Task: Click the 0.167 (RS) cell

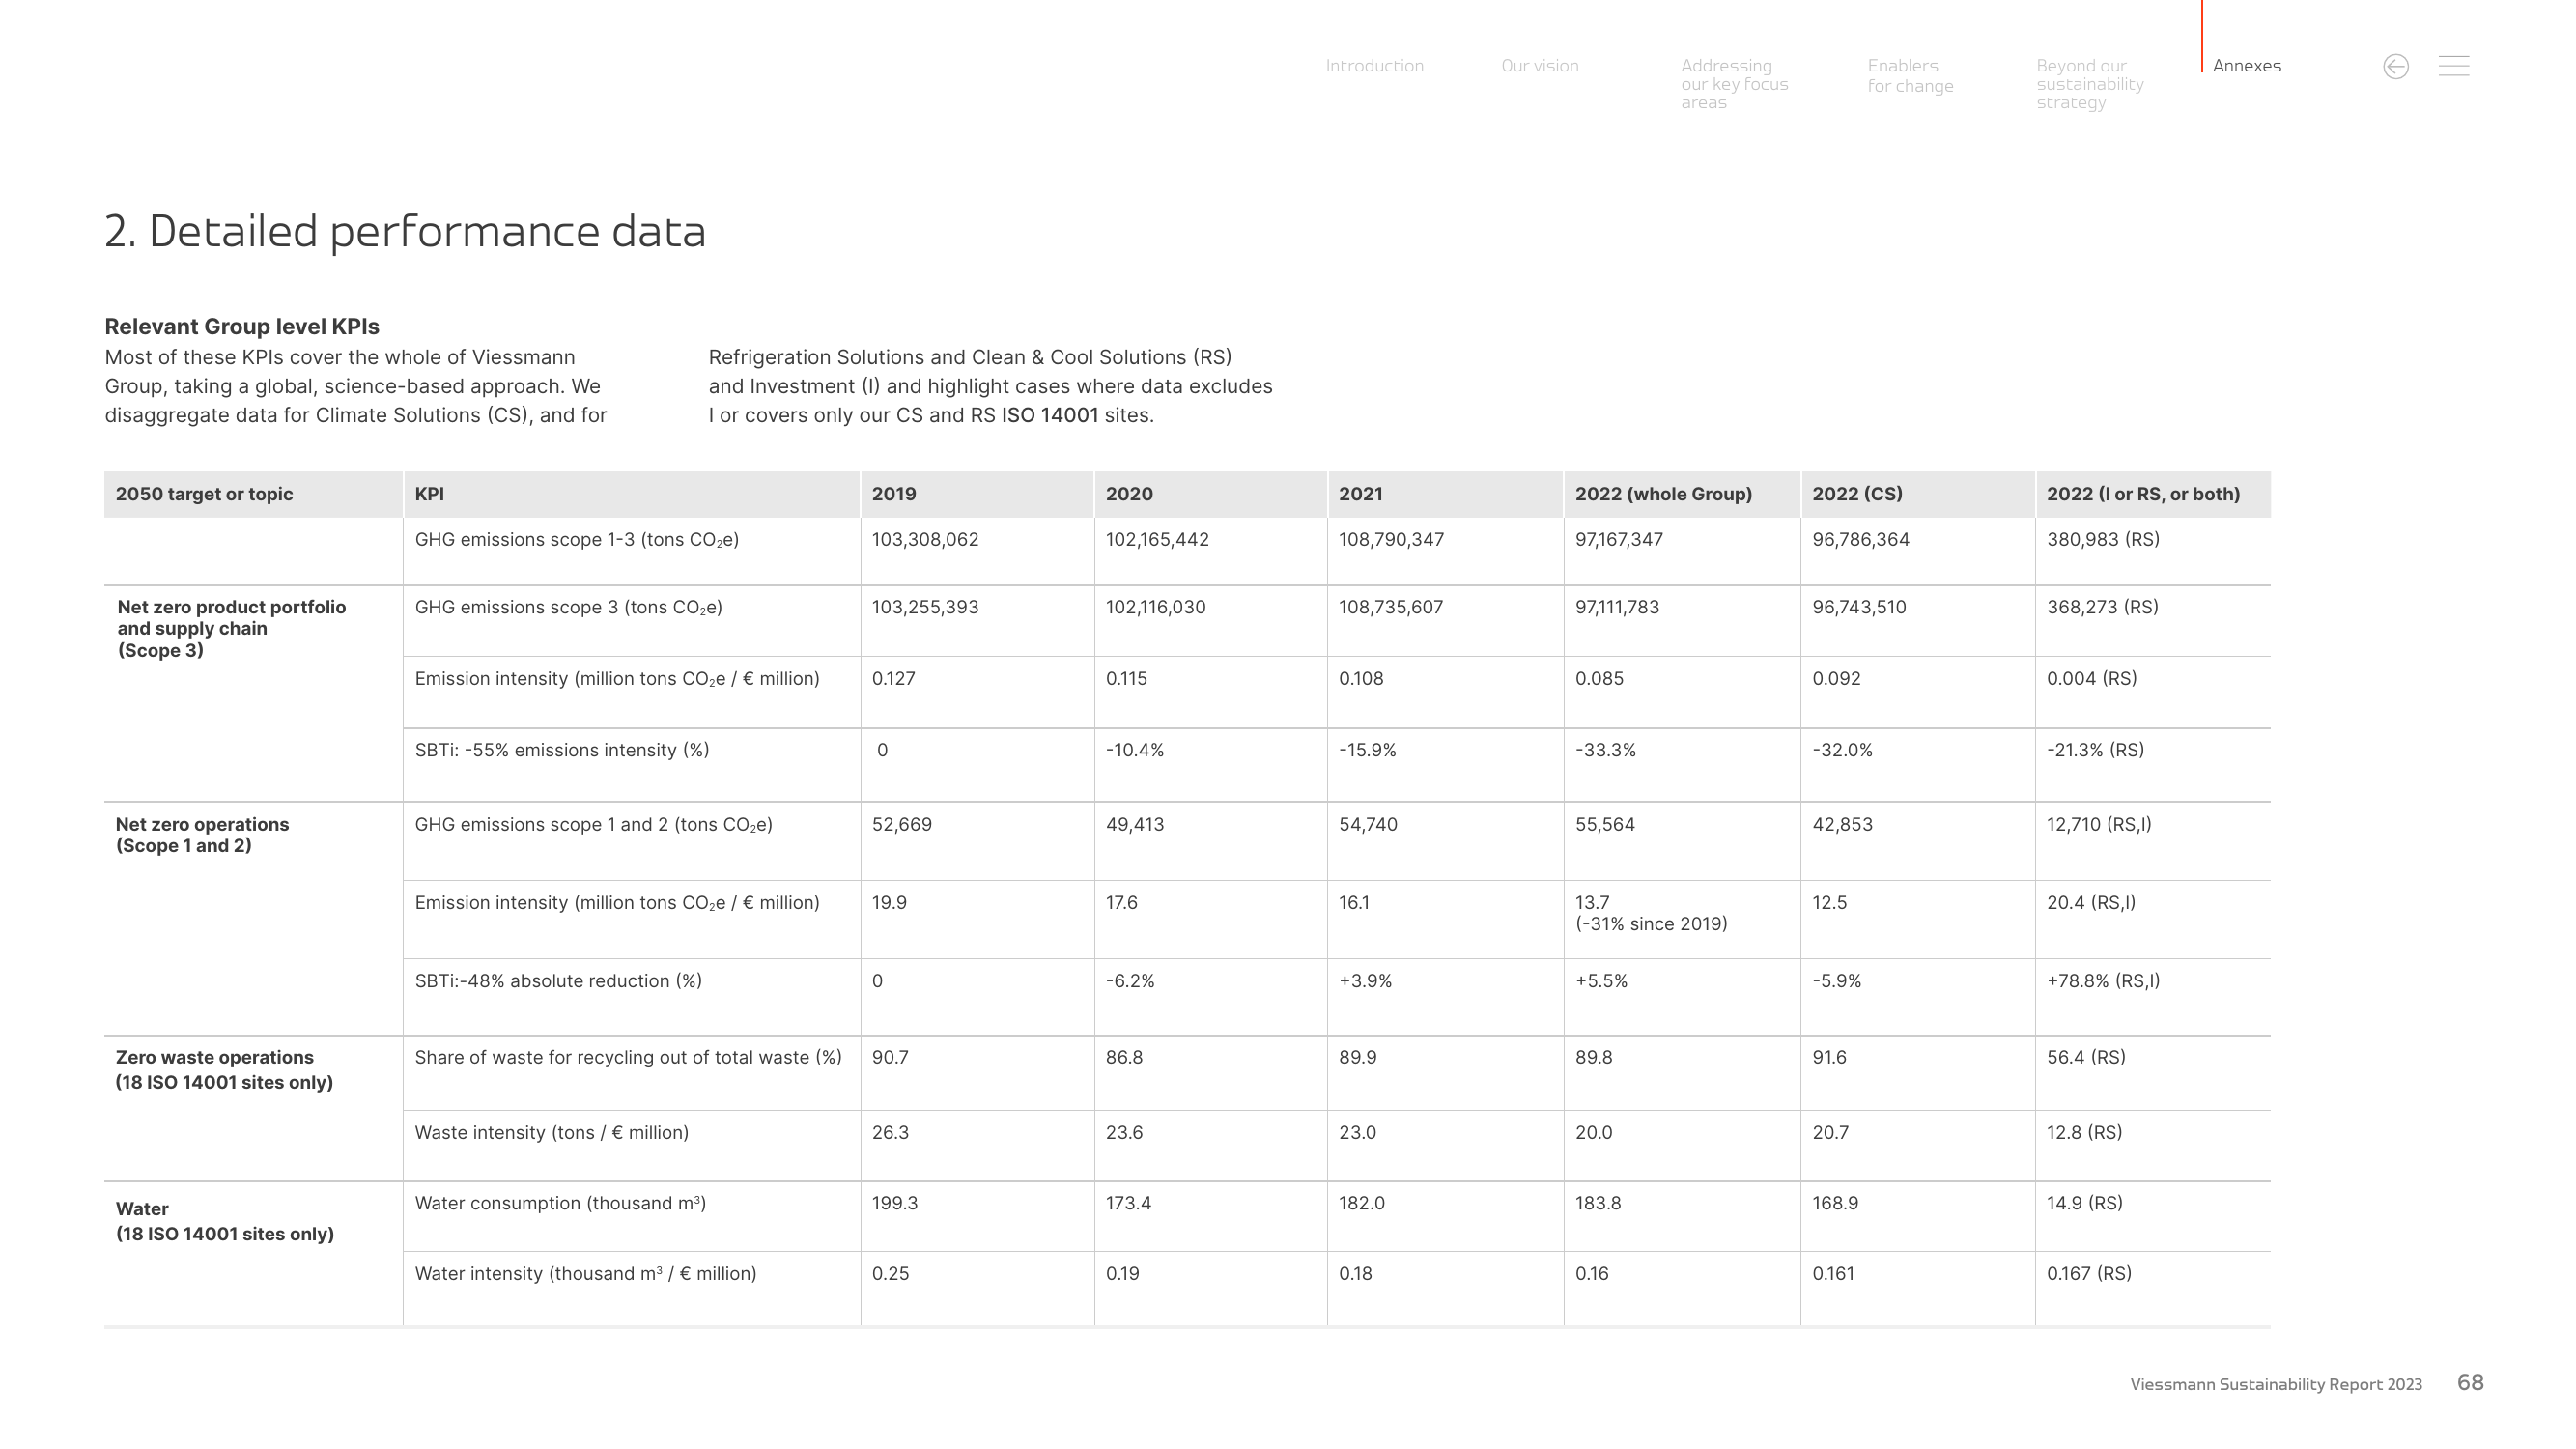Action: (2089, 1274)
